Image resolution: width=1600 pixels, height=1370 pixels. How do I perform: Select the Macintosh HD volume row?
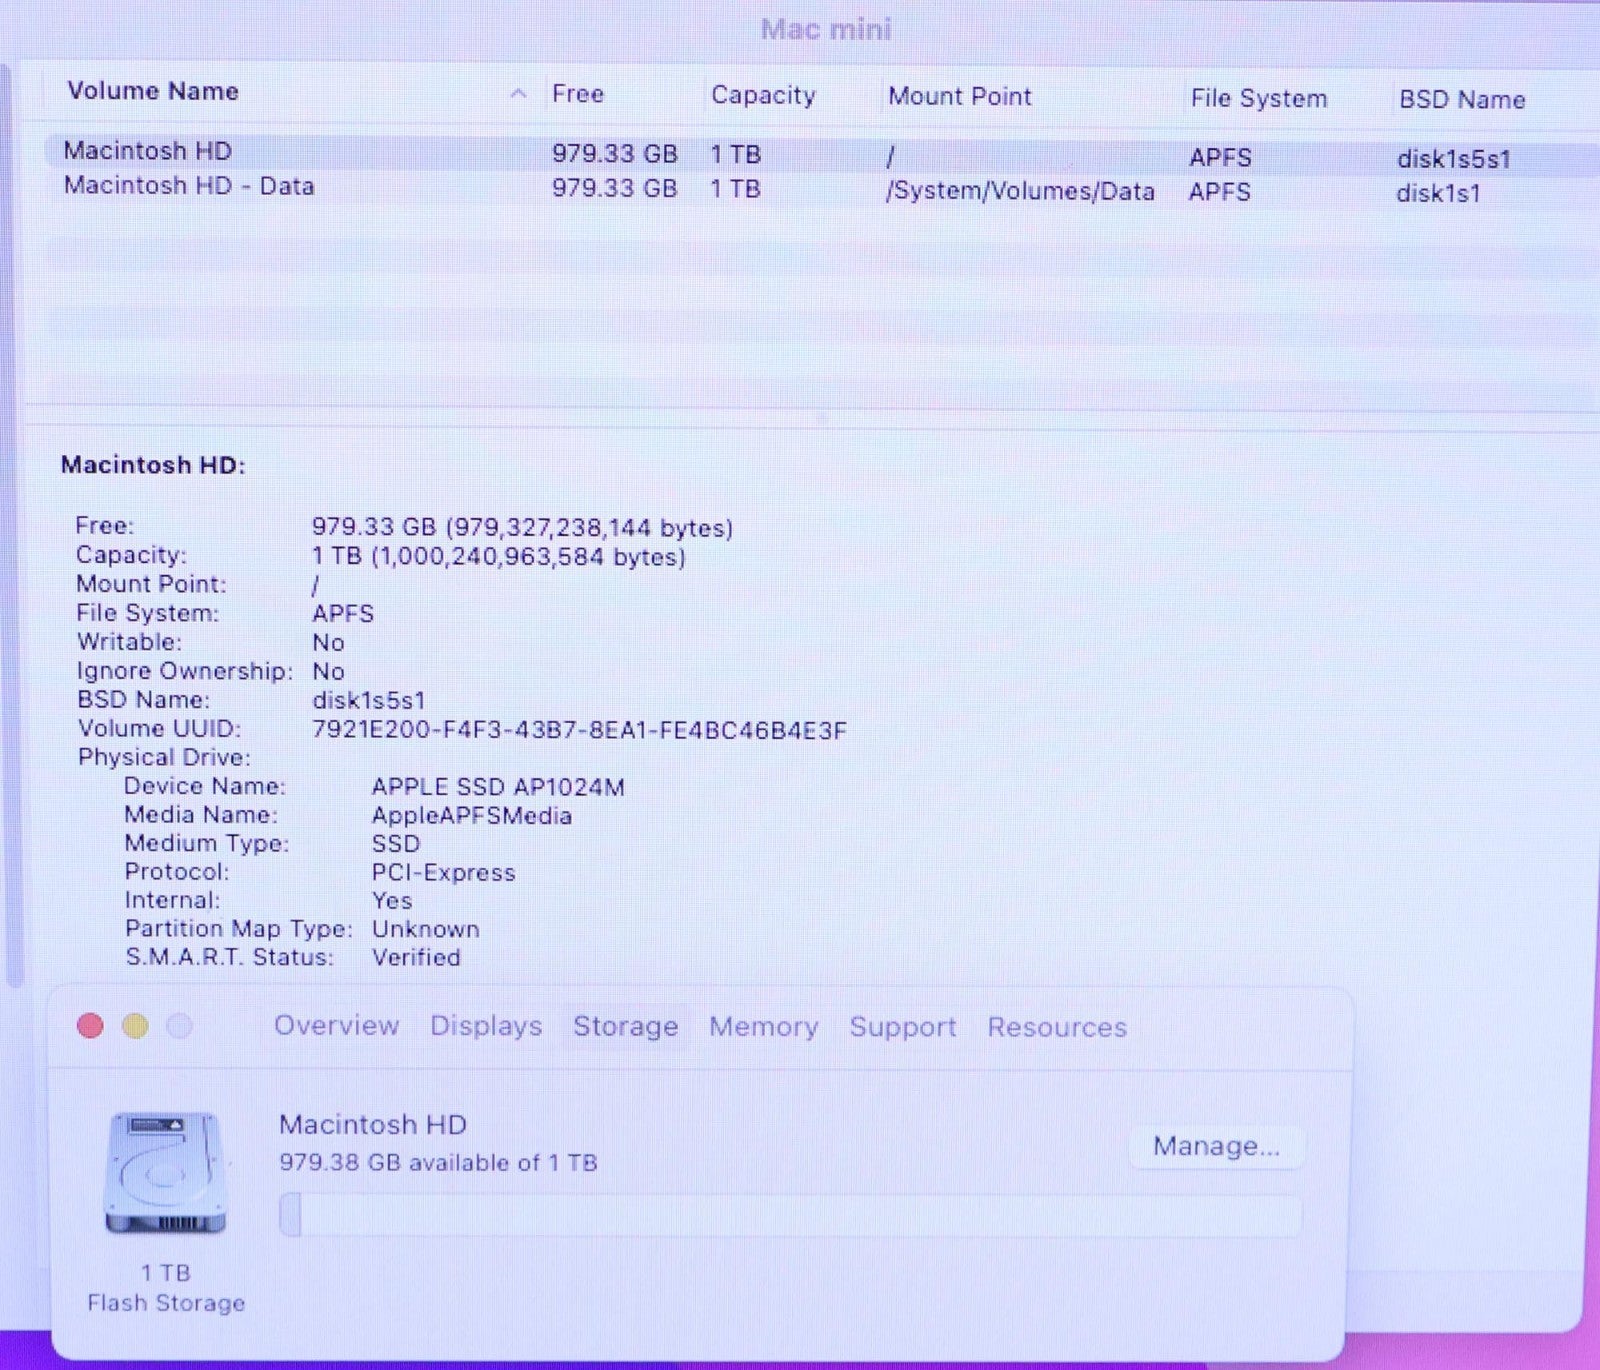(x=820, y=154)
